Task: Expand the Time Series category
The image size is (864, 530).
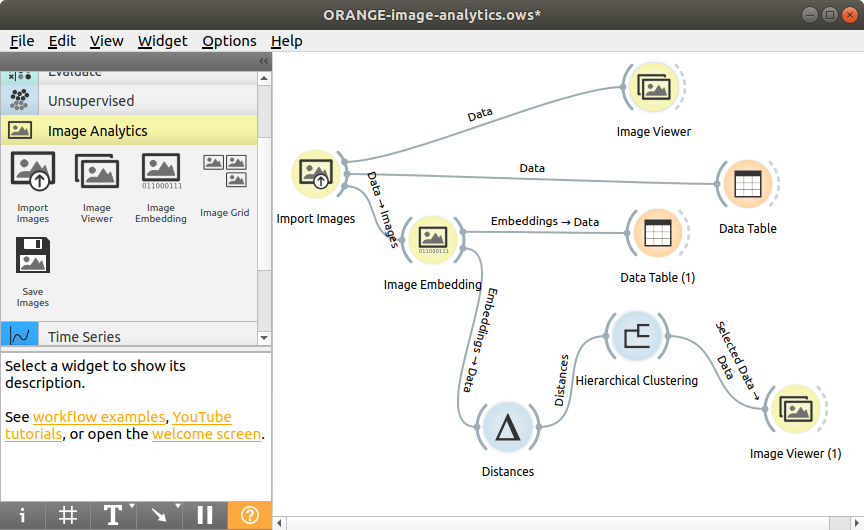Action: pyautogui.click(x=84, y=337)
